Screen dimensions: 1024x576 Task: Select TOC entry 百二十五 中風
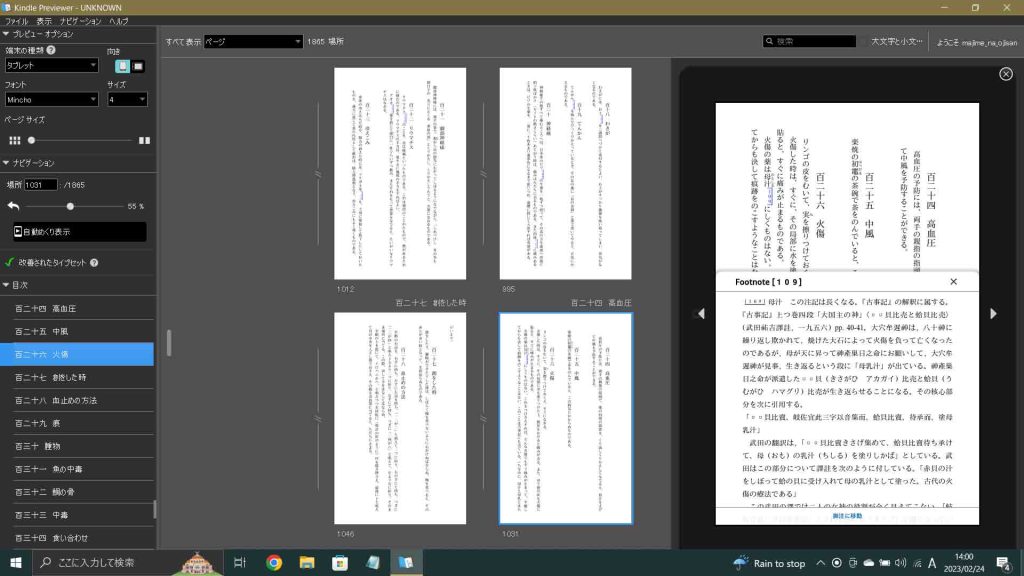(77, 331)
